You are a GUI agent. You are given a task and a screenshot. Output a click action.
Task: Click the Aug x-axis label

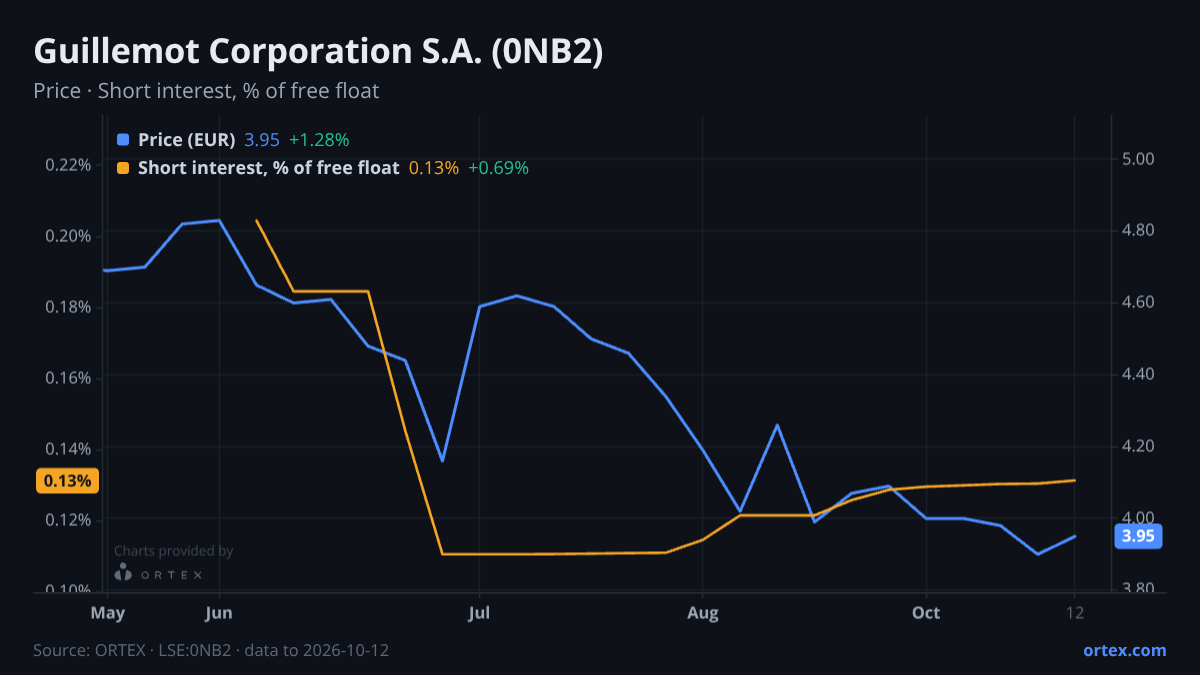pyautogui.click(x=703, y=613)
